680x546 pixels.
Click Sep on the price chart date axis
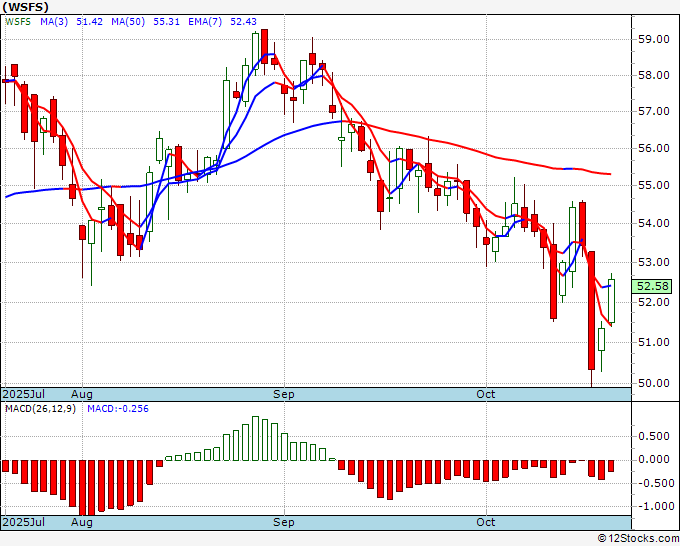[x=284, y=394]
